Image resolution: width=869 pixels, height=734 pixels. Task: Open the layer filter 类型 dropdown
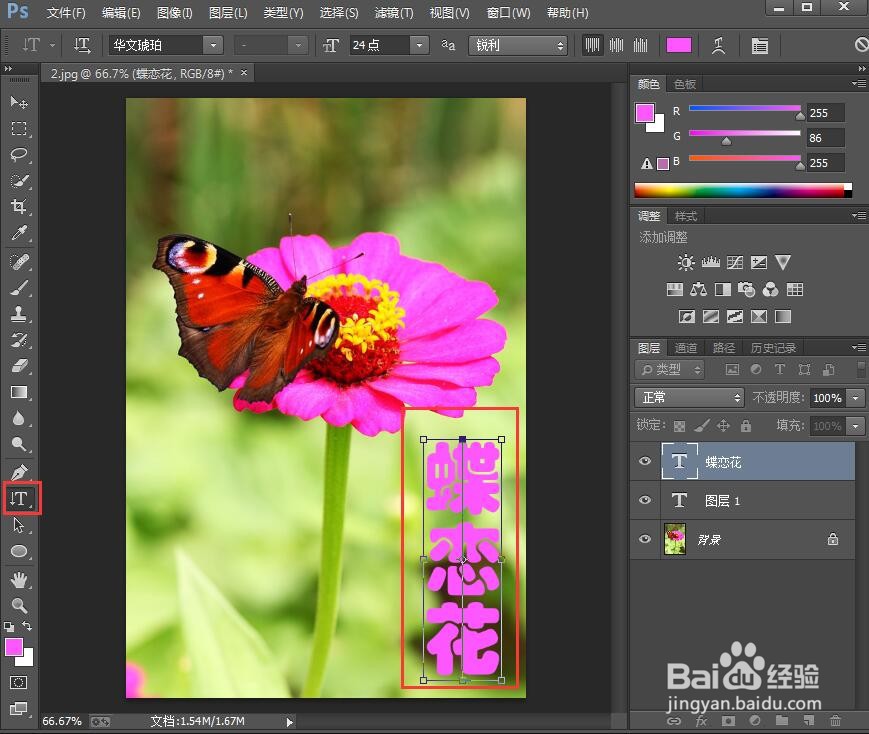[x=669, y=369]
